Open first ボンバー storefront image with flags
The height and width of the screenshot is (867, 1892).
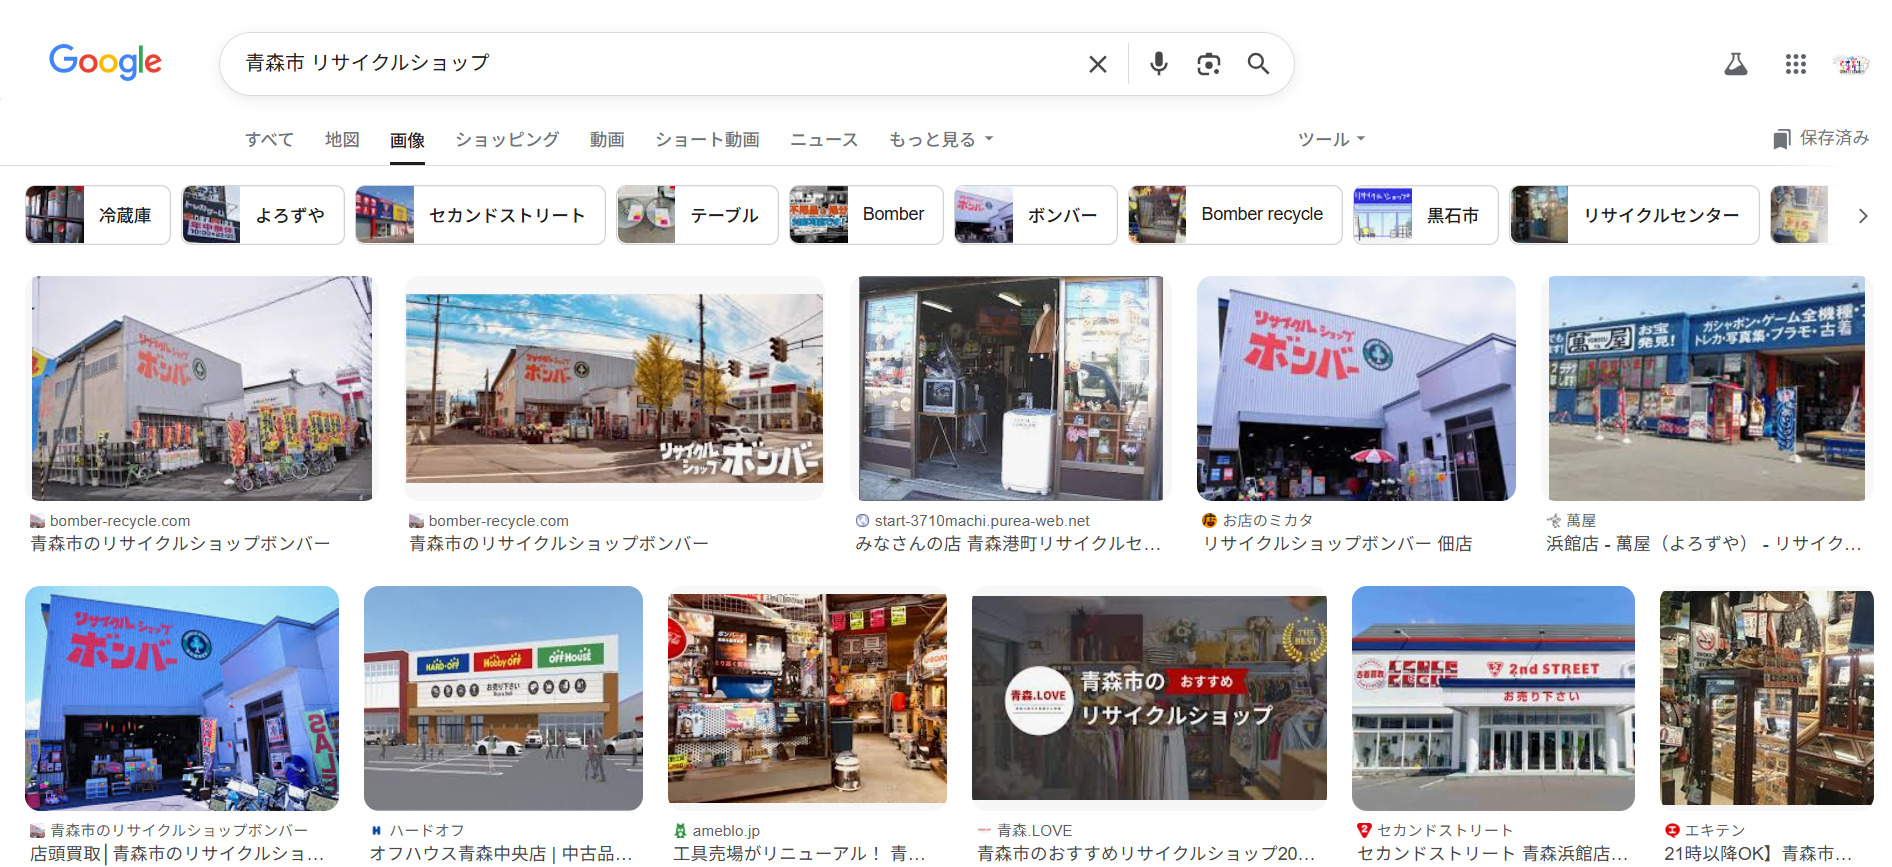(202, 389)
